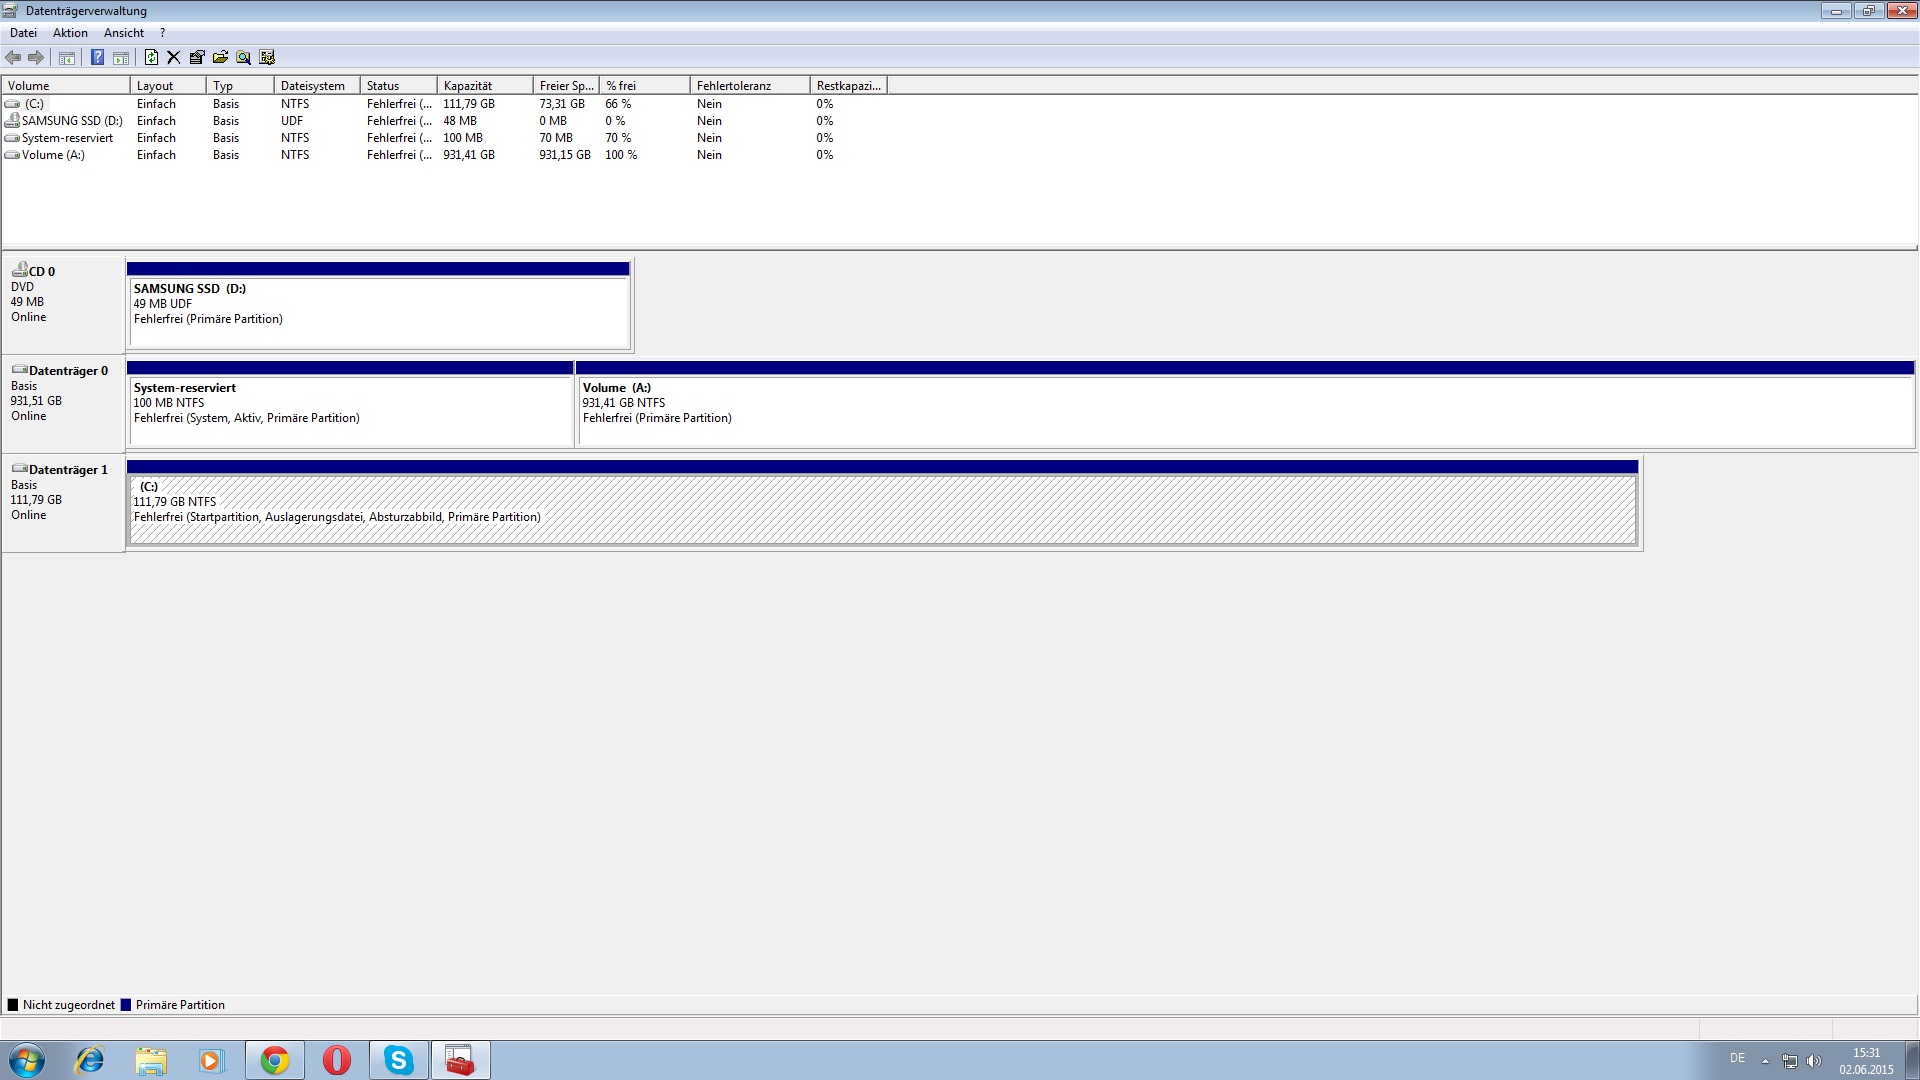
Task: Open the Aktion menu
Action: [x=70, y=33]
